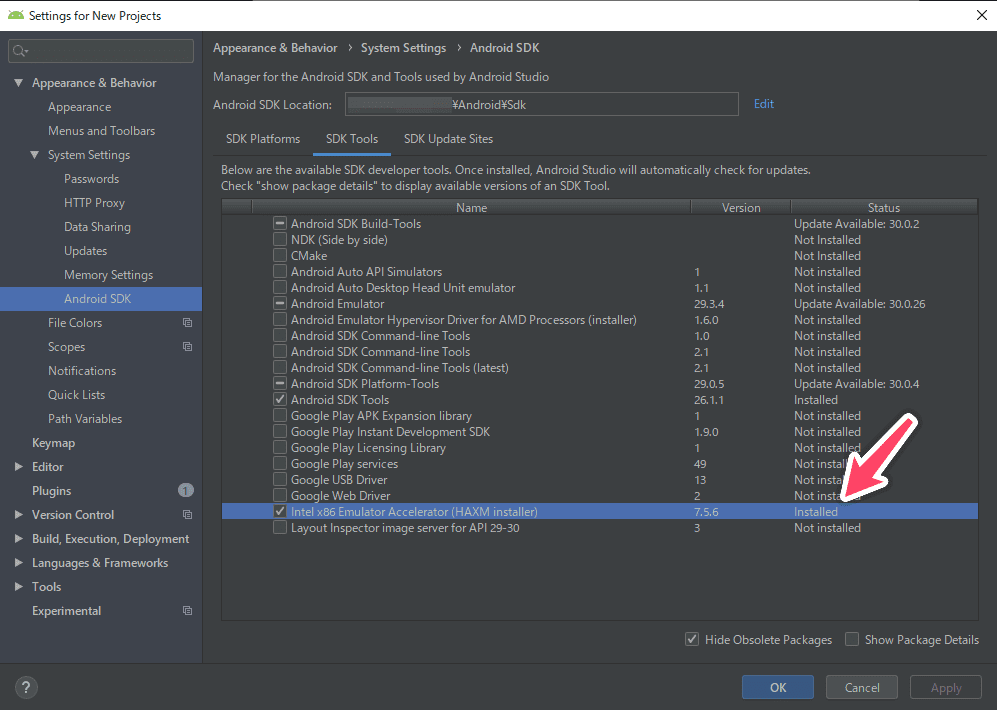This screenshot has width=997, height=710.
Task: Open the Appearance settings page
Action: [79, 107]
